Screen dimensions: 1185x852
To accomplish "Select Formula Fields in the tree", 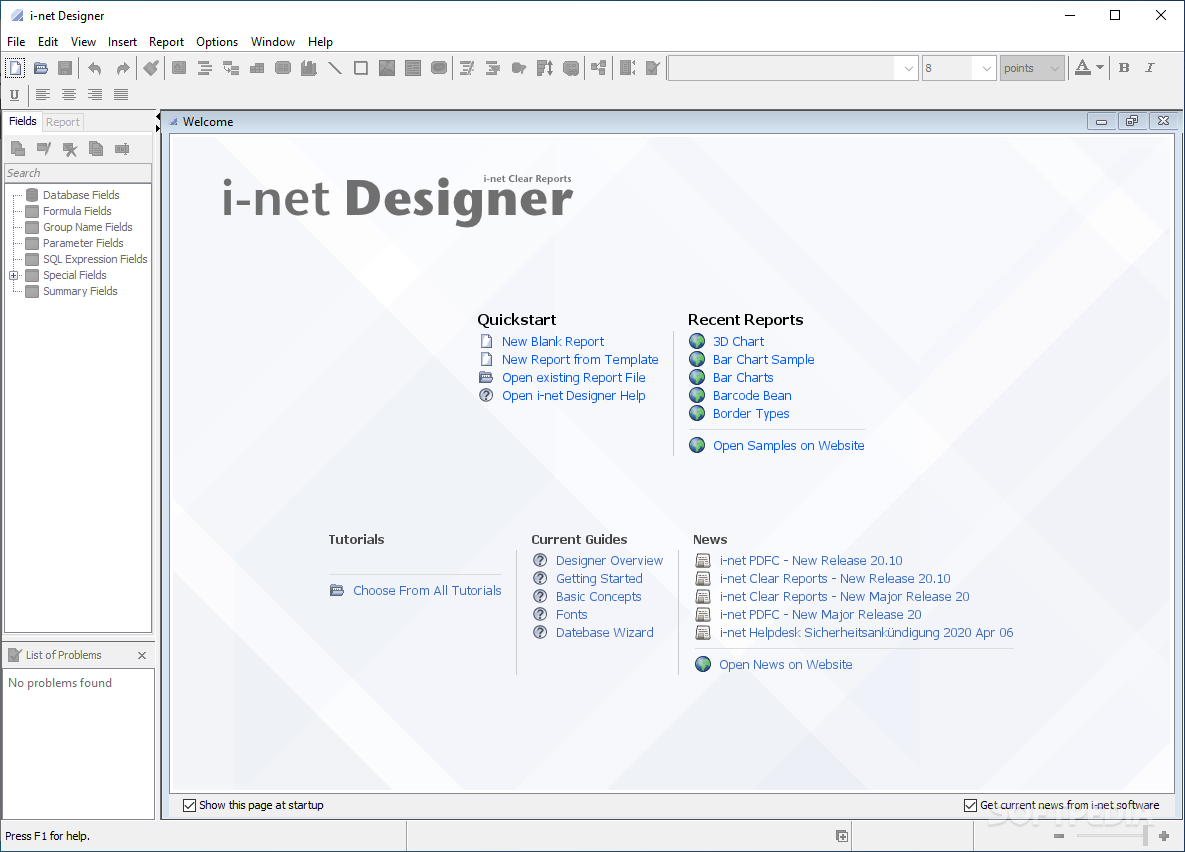I will click(x=77, y=211).
